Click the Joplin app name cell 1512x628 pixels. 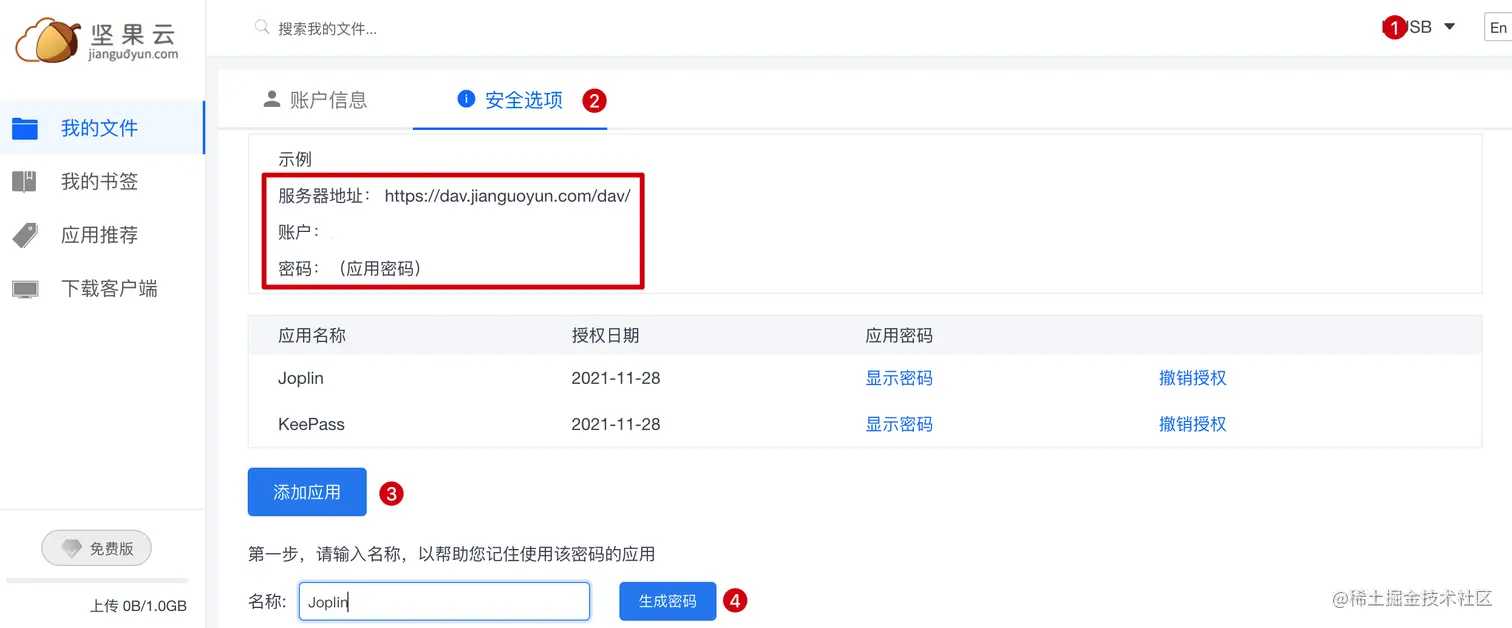(301, 378)
